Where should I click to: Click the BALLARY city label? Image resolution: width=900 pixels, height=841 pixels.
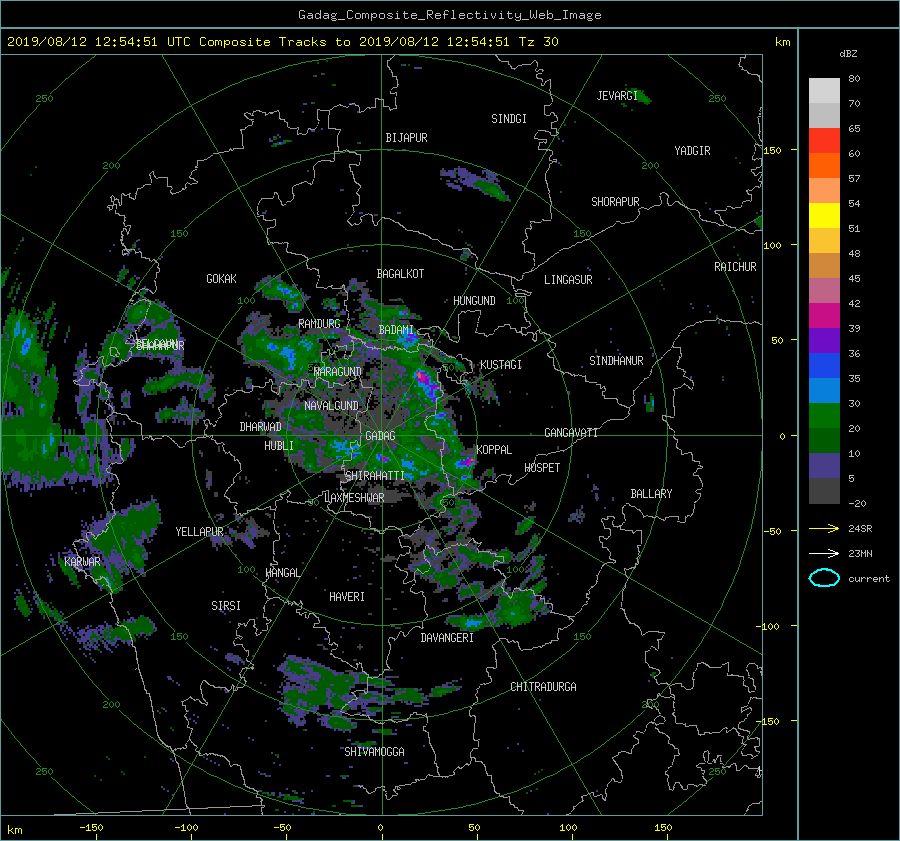(x=651, y=494)
